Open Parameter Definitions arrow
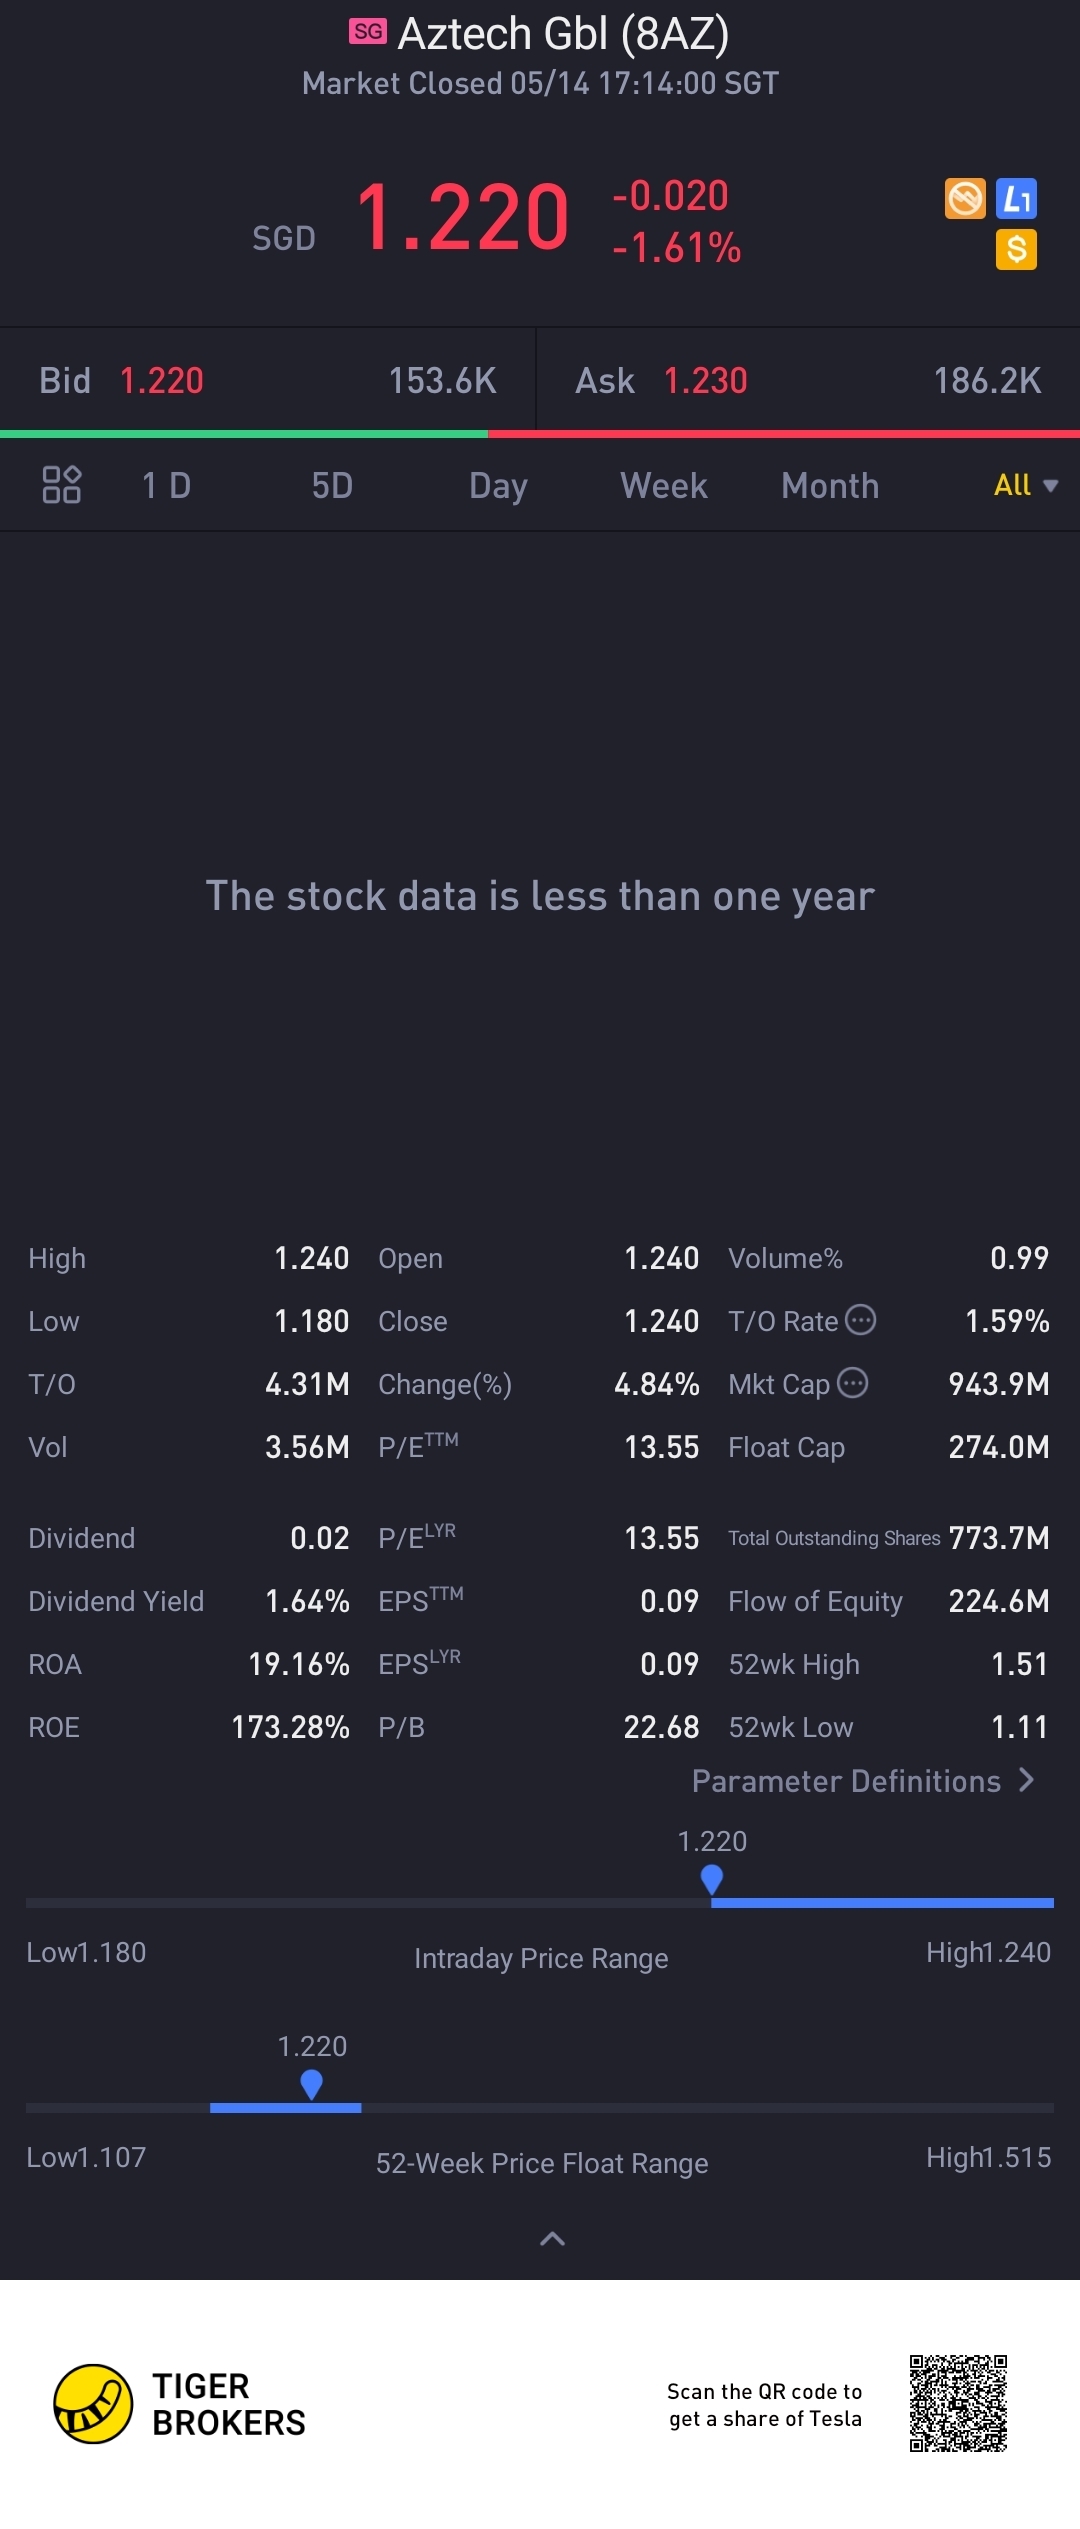The height and width of the screenshot is (2529, 1080). click(1026, 1780)
